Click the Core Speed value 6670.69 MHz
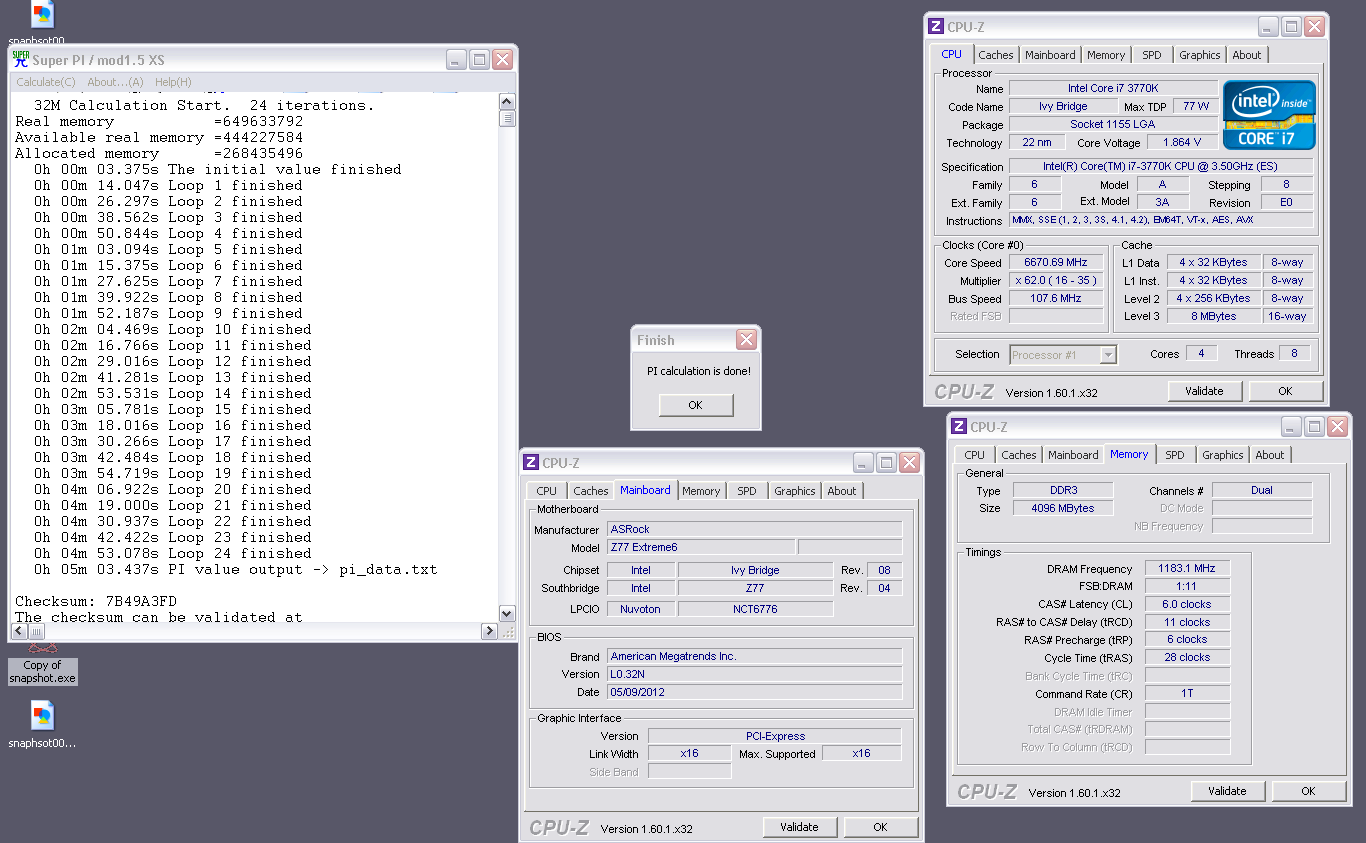 pyautogui.click(x=1055, y=262)
